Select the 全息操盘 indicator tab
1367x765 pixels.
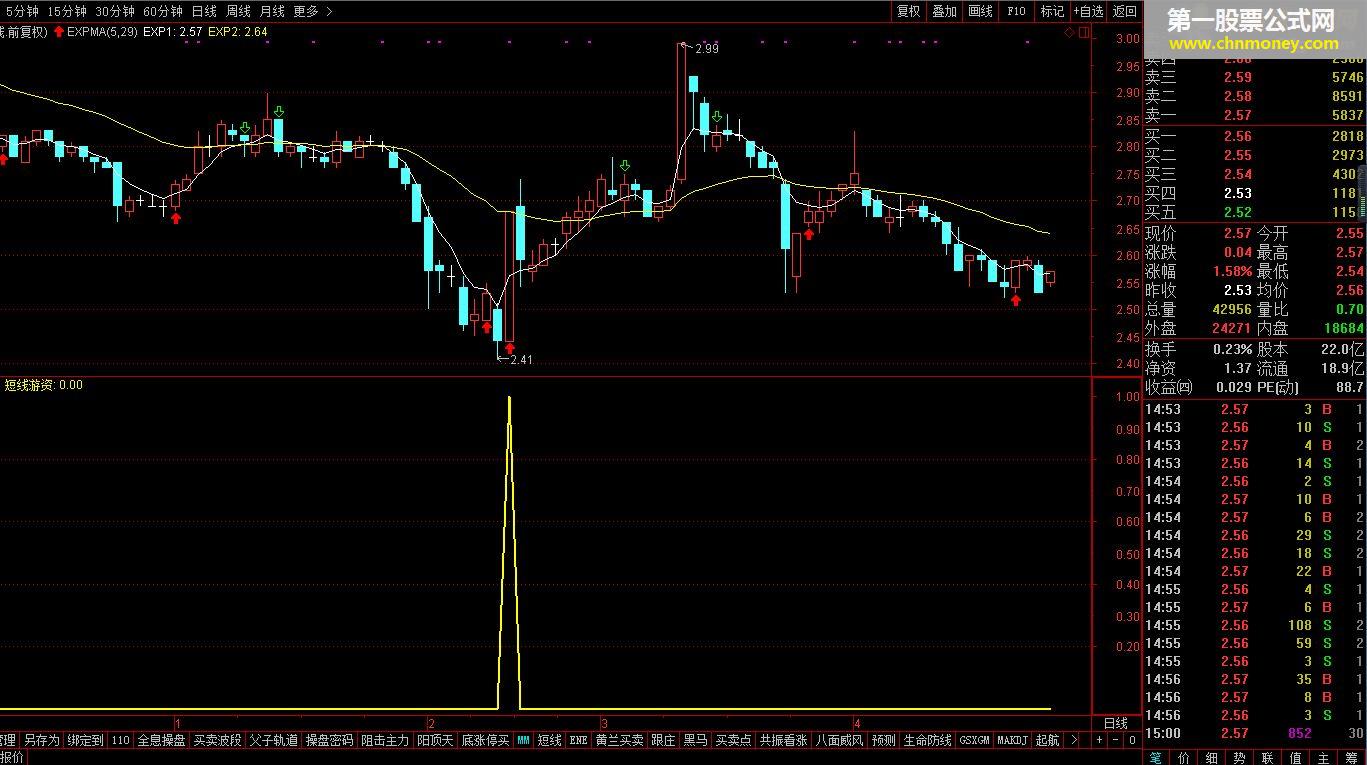pos(162,741)
